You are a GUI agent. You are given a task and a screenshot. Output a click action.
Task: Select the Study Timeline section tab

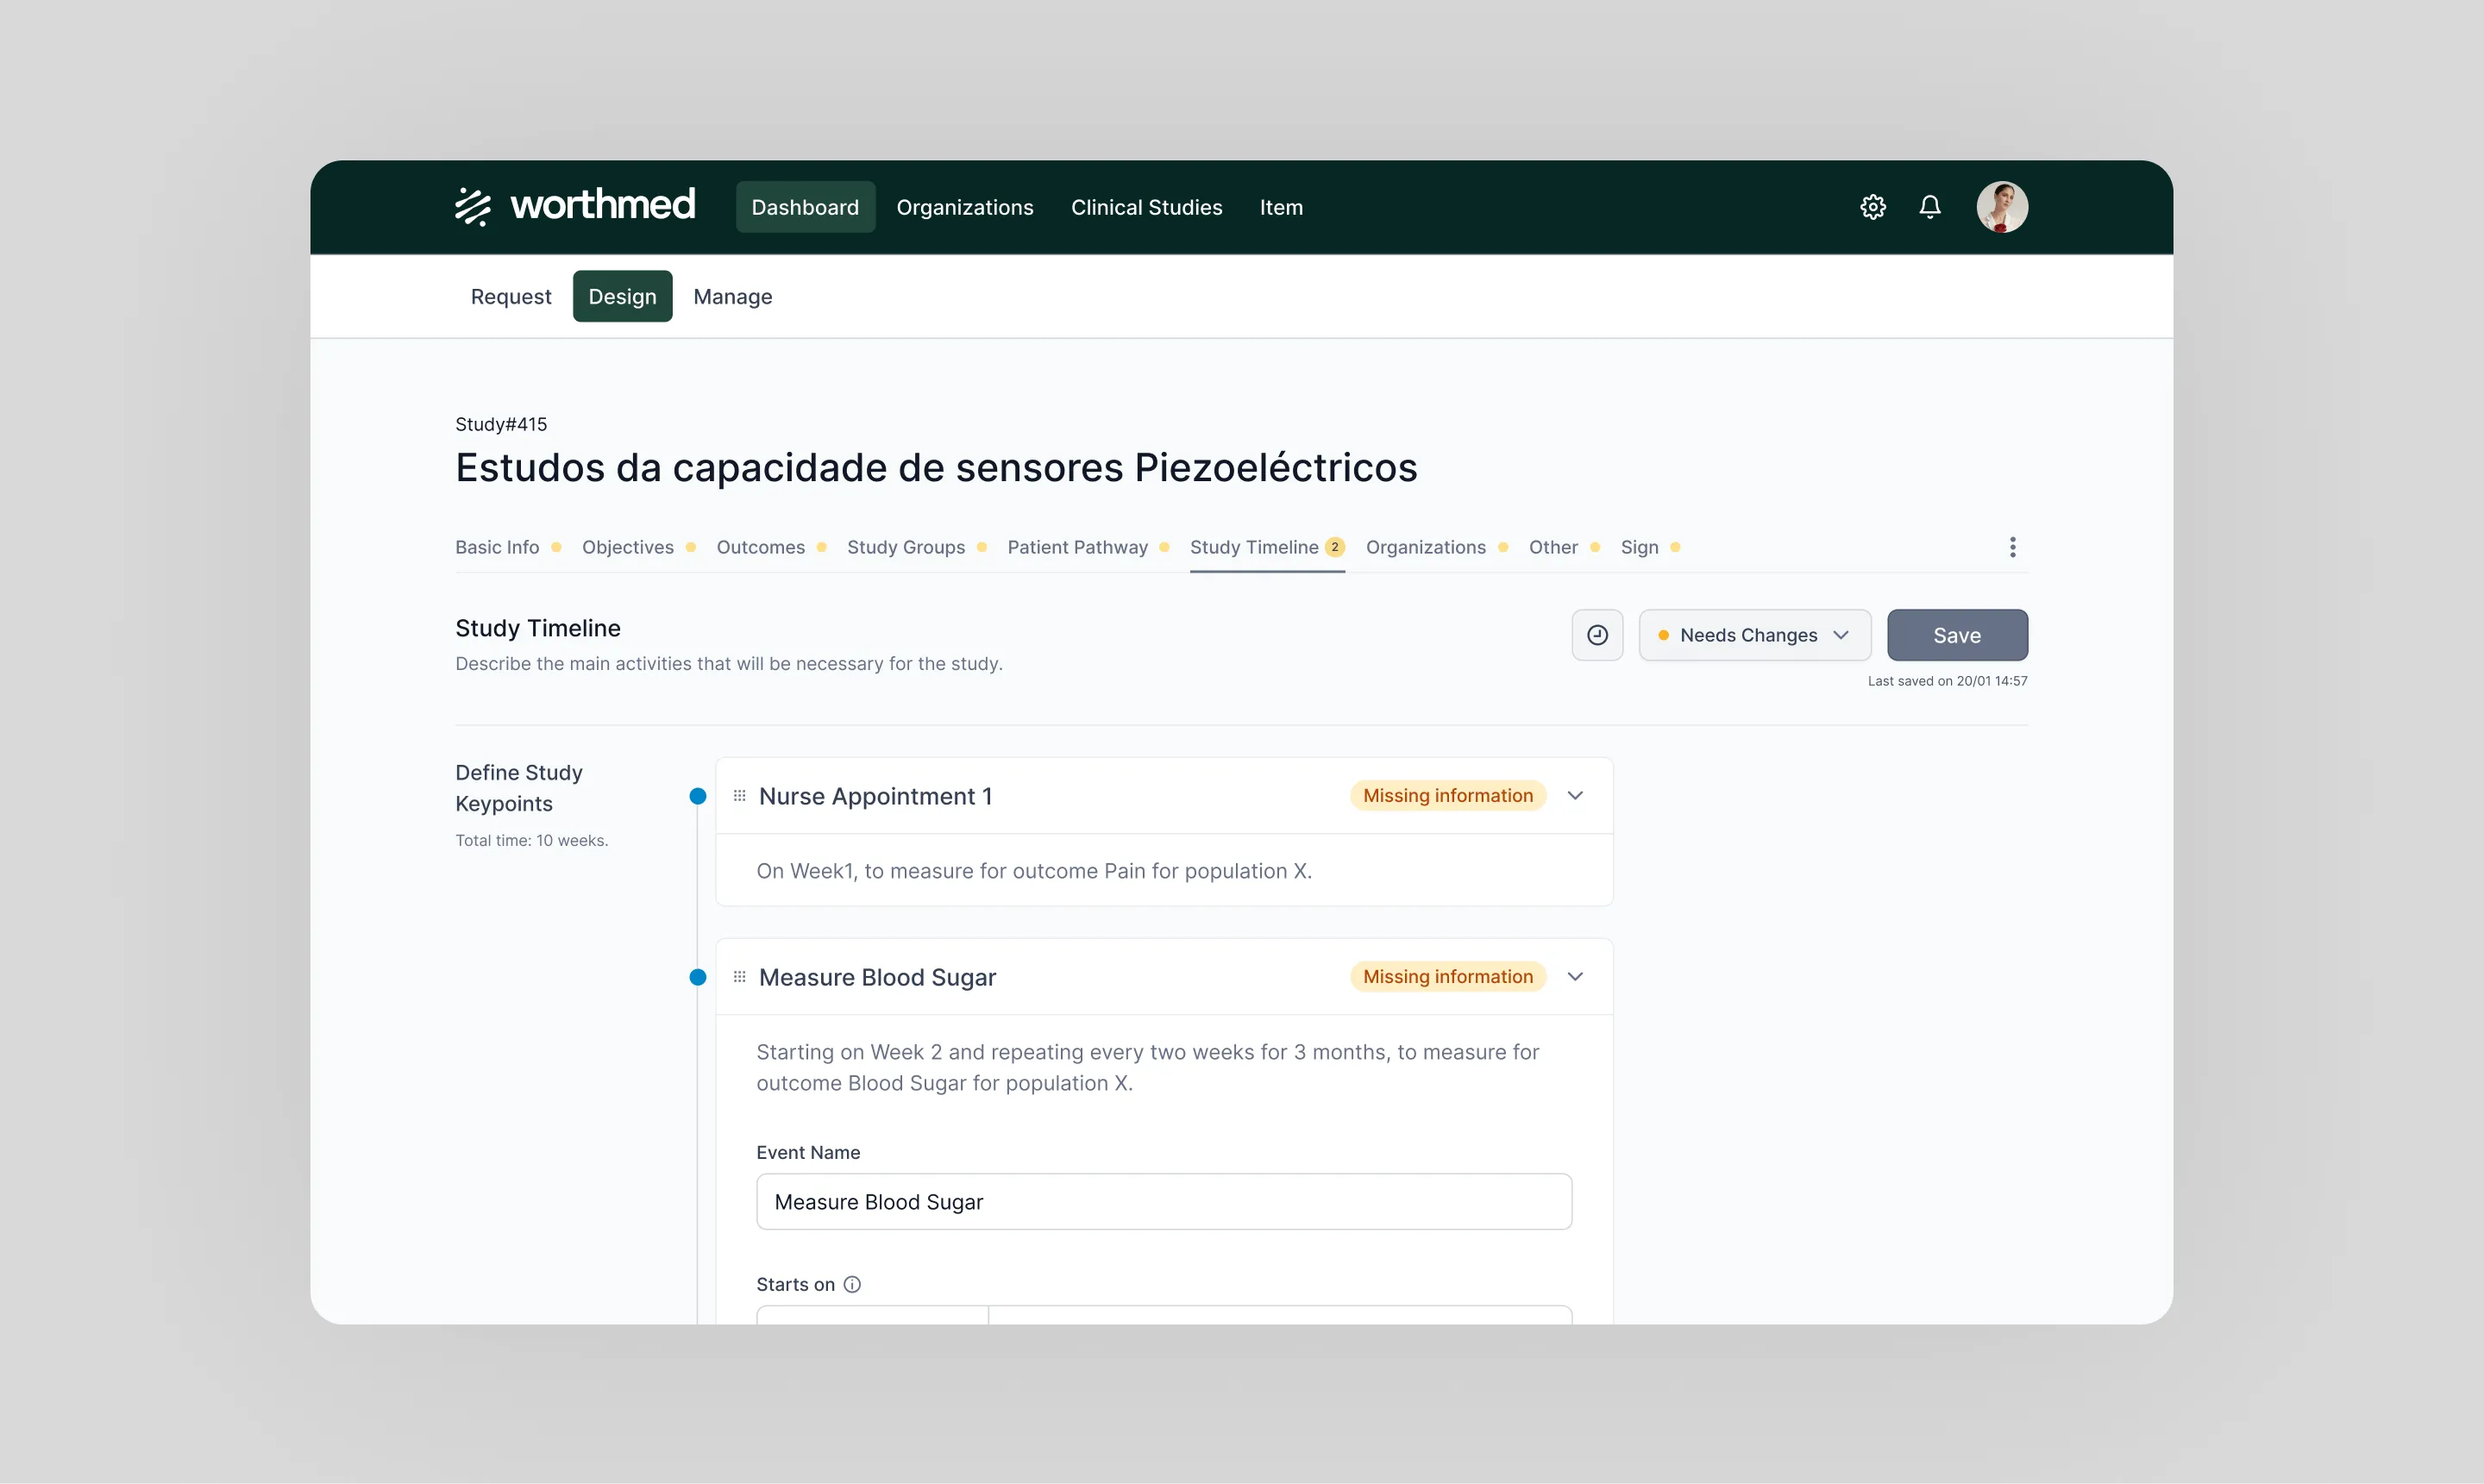1267,547
